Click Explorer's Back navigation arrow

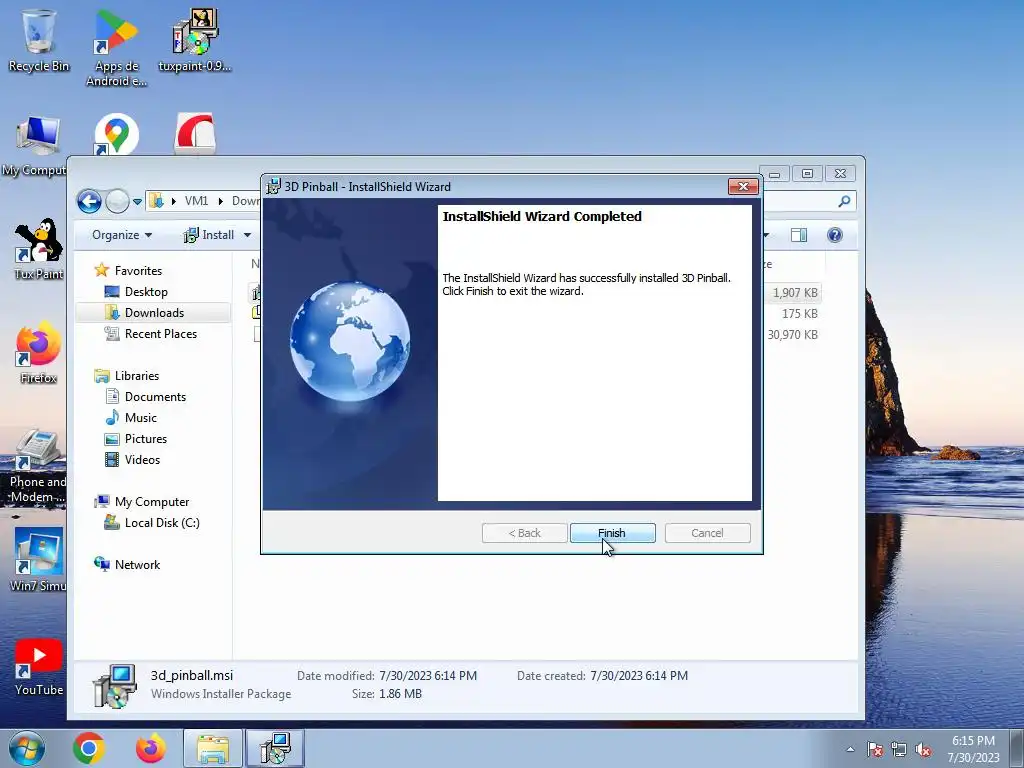(x=89, y=201)
